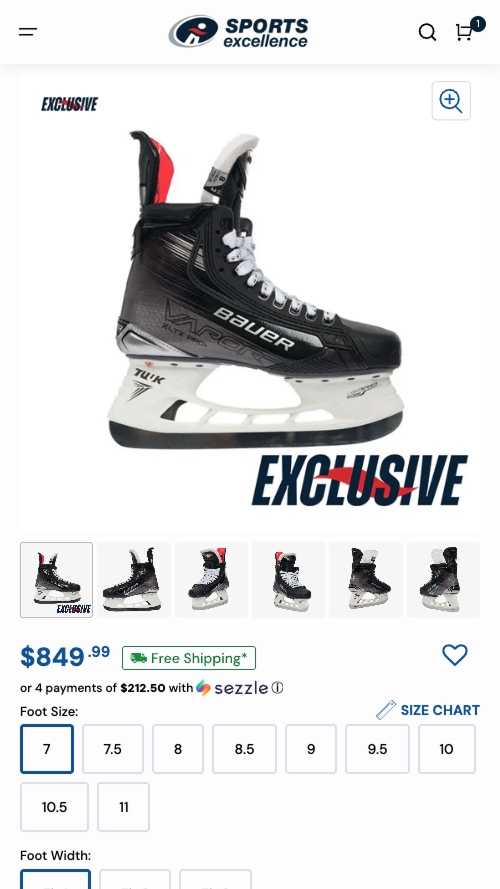Click the Sports Excellence logo
Viewport: 500px width, 889px height.
tap(239, 32)
